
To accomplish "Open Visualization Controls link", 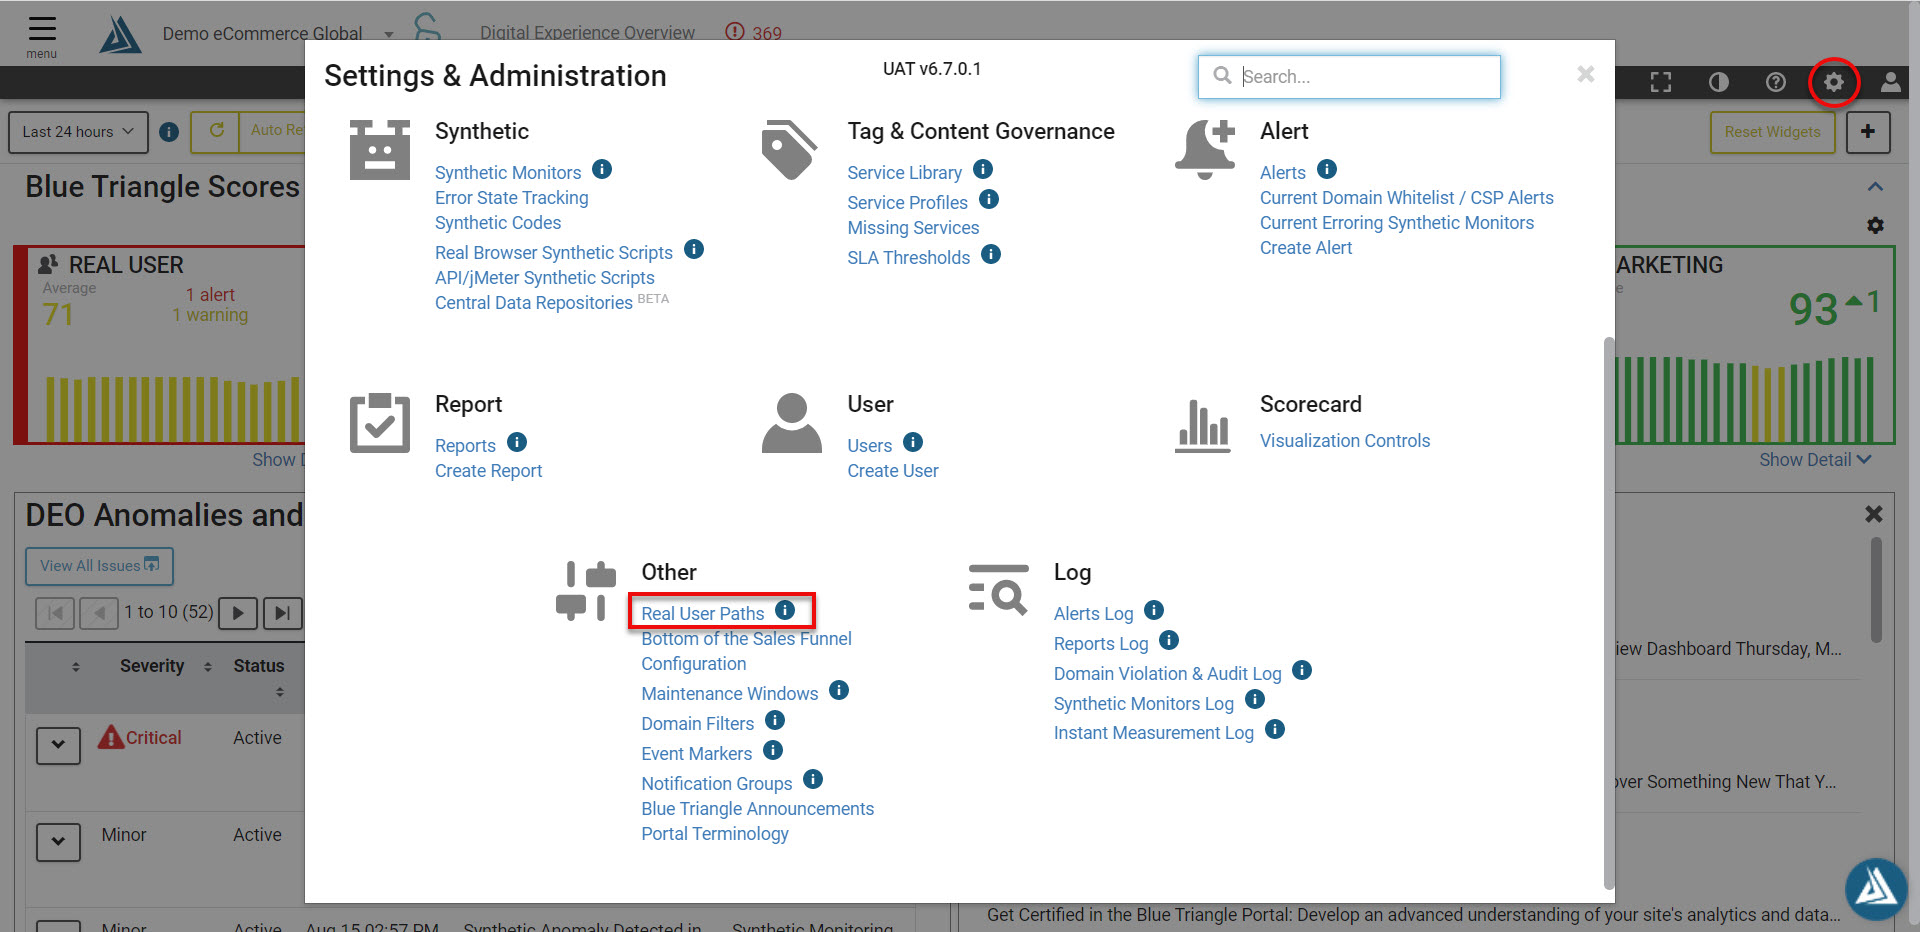I will 1345,441.
